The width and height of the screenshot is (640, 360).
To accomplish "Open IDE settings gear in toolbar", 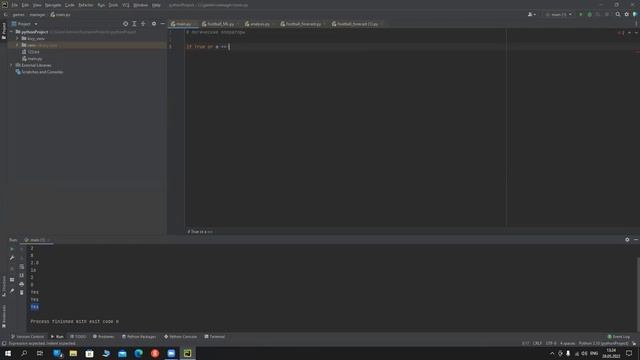I will tap(627, 14).
